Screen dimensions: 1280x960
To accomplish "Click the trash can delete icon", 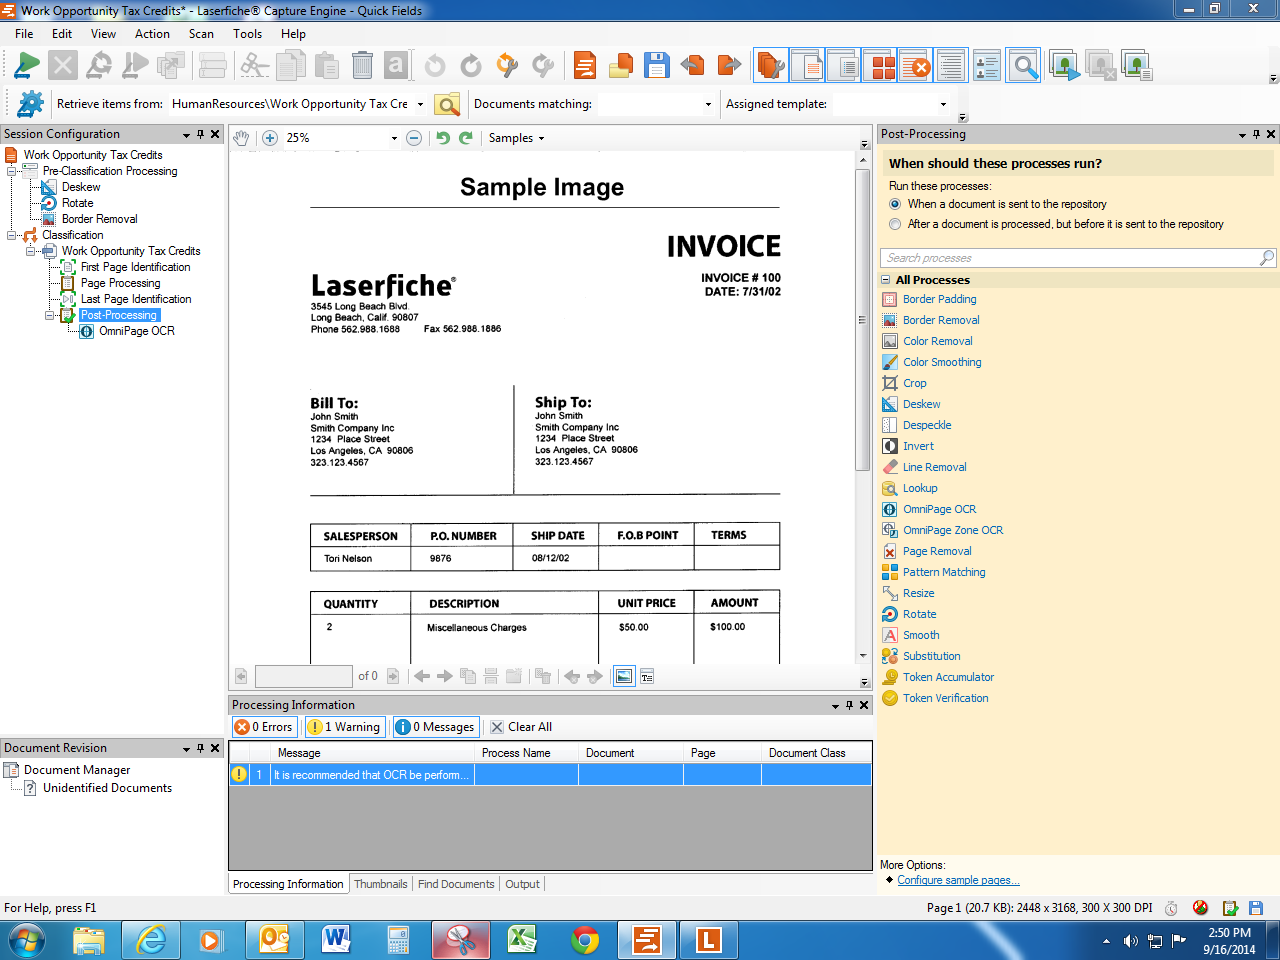I will click(362, 66).
